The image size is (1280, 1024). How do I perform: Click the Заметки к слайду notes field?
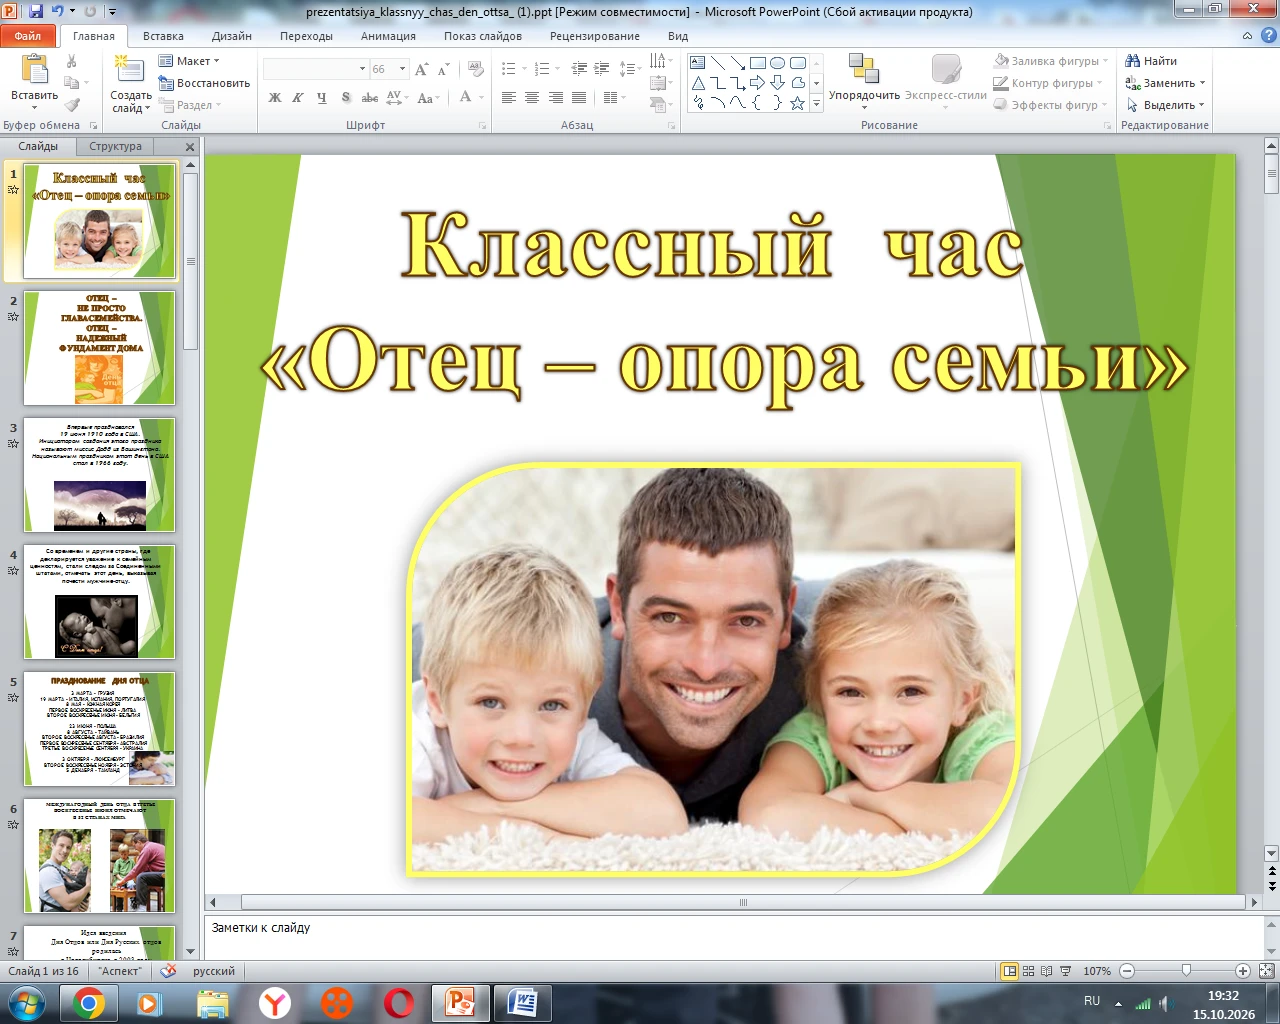point(734,937)
